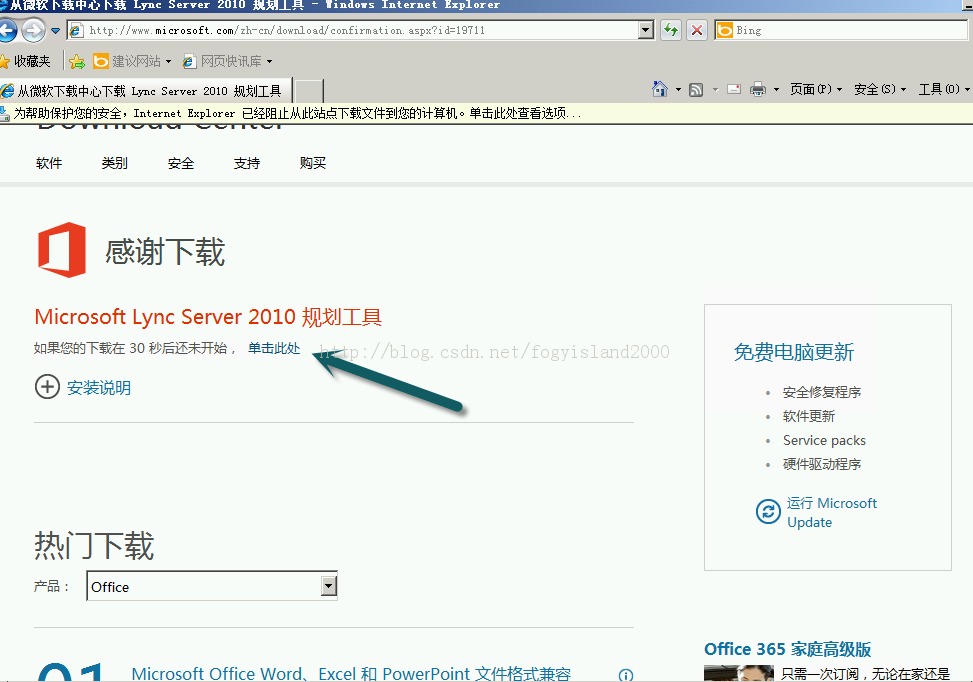Open the 运行 Microsoft Update link

832,513
